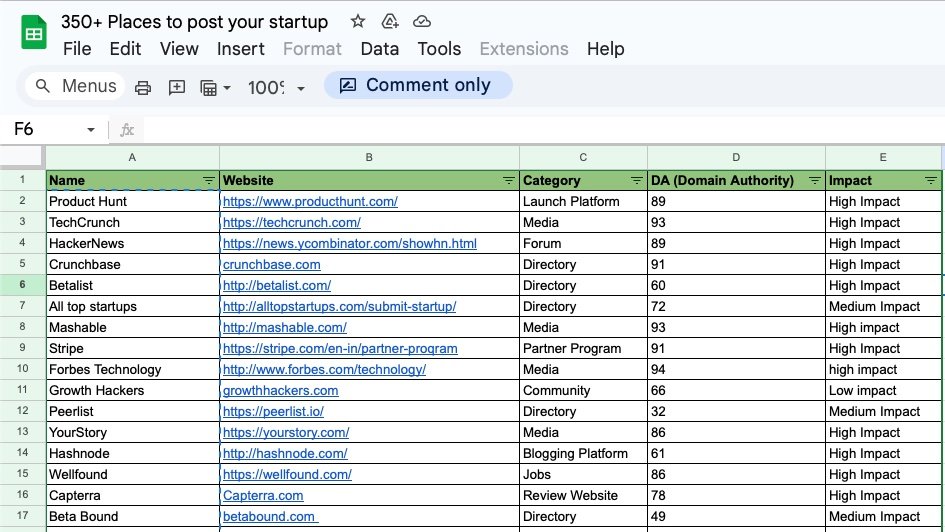This screenshot has width=945, height=532.
Task: Open the peerlist.io link
Action: coord(273,412)
